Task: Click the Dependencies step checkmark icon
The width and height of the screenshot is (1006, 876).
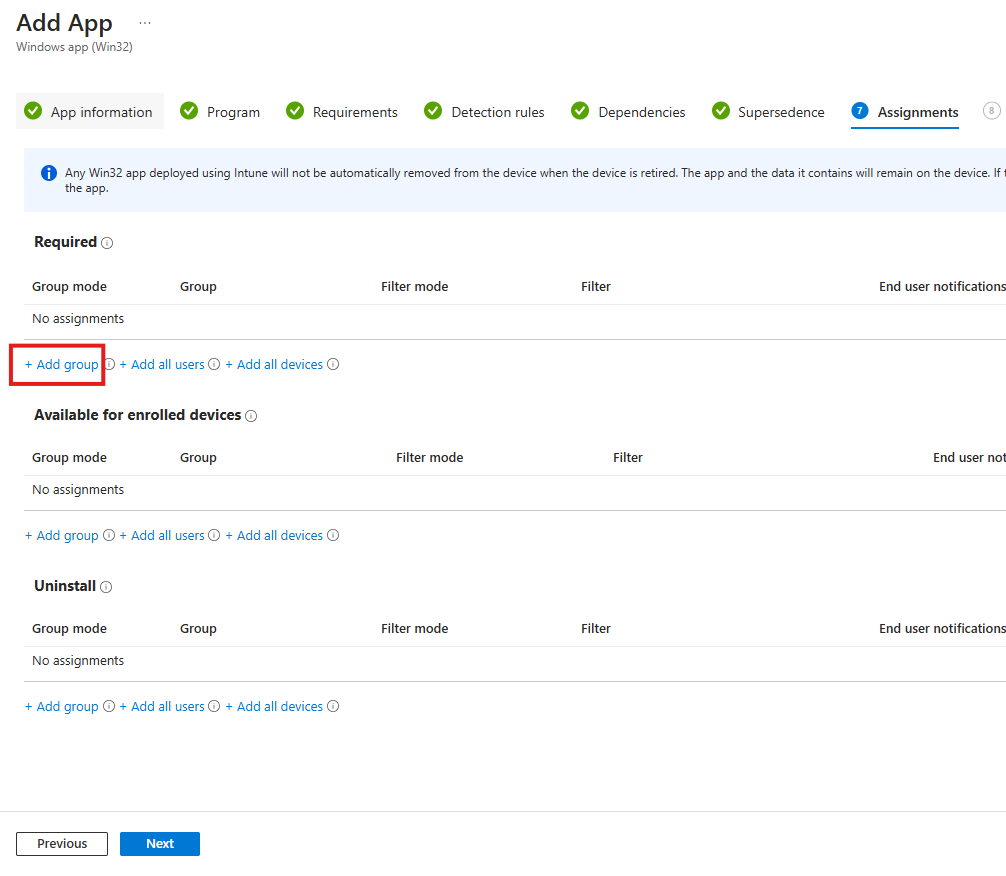Action: (x=580, y=111)
